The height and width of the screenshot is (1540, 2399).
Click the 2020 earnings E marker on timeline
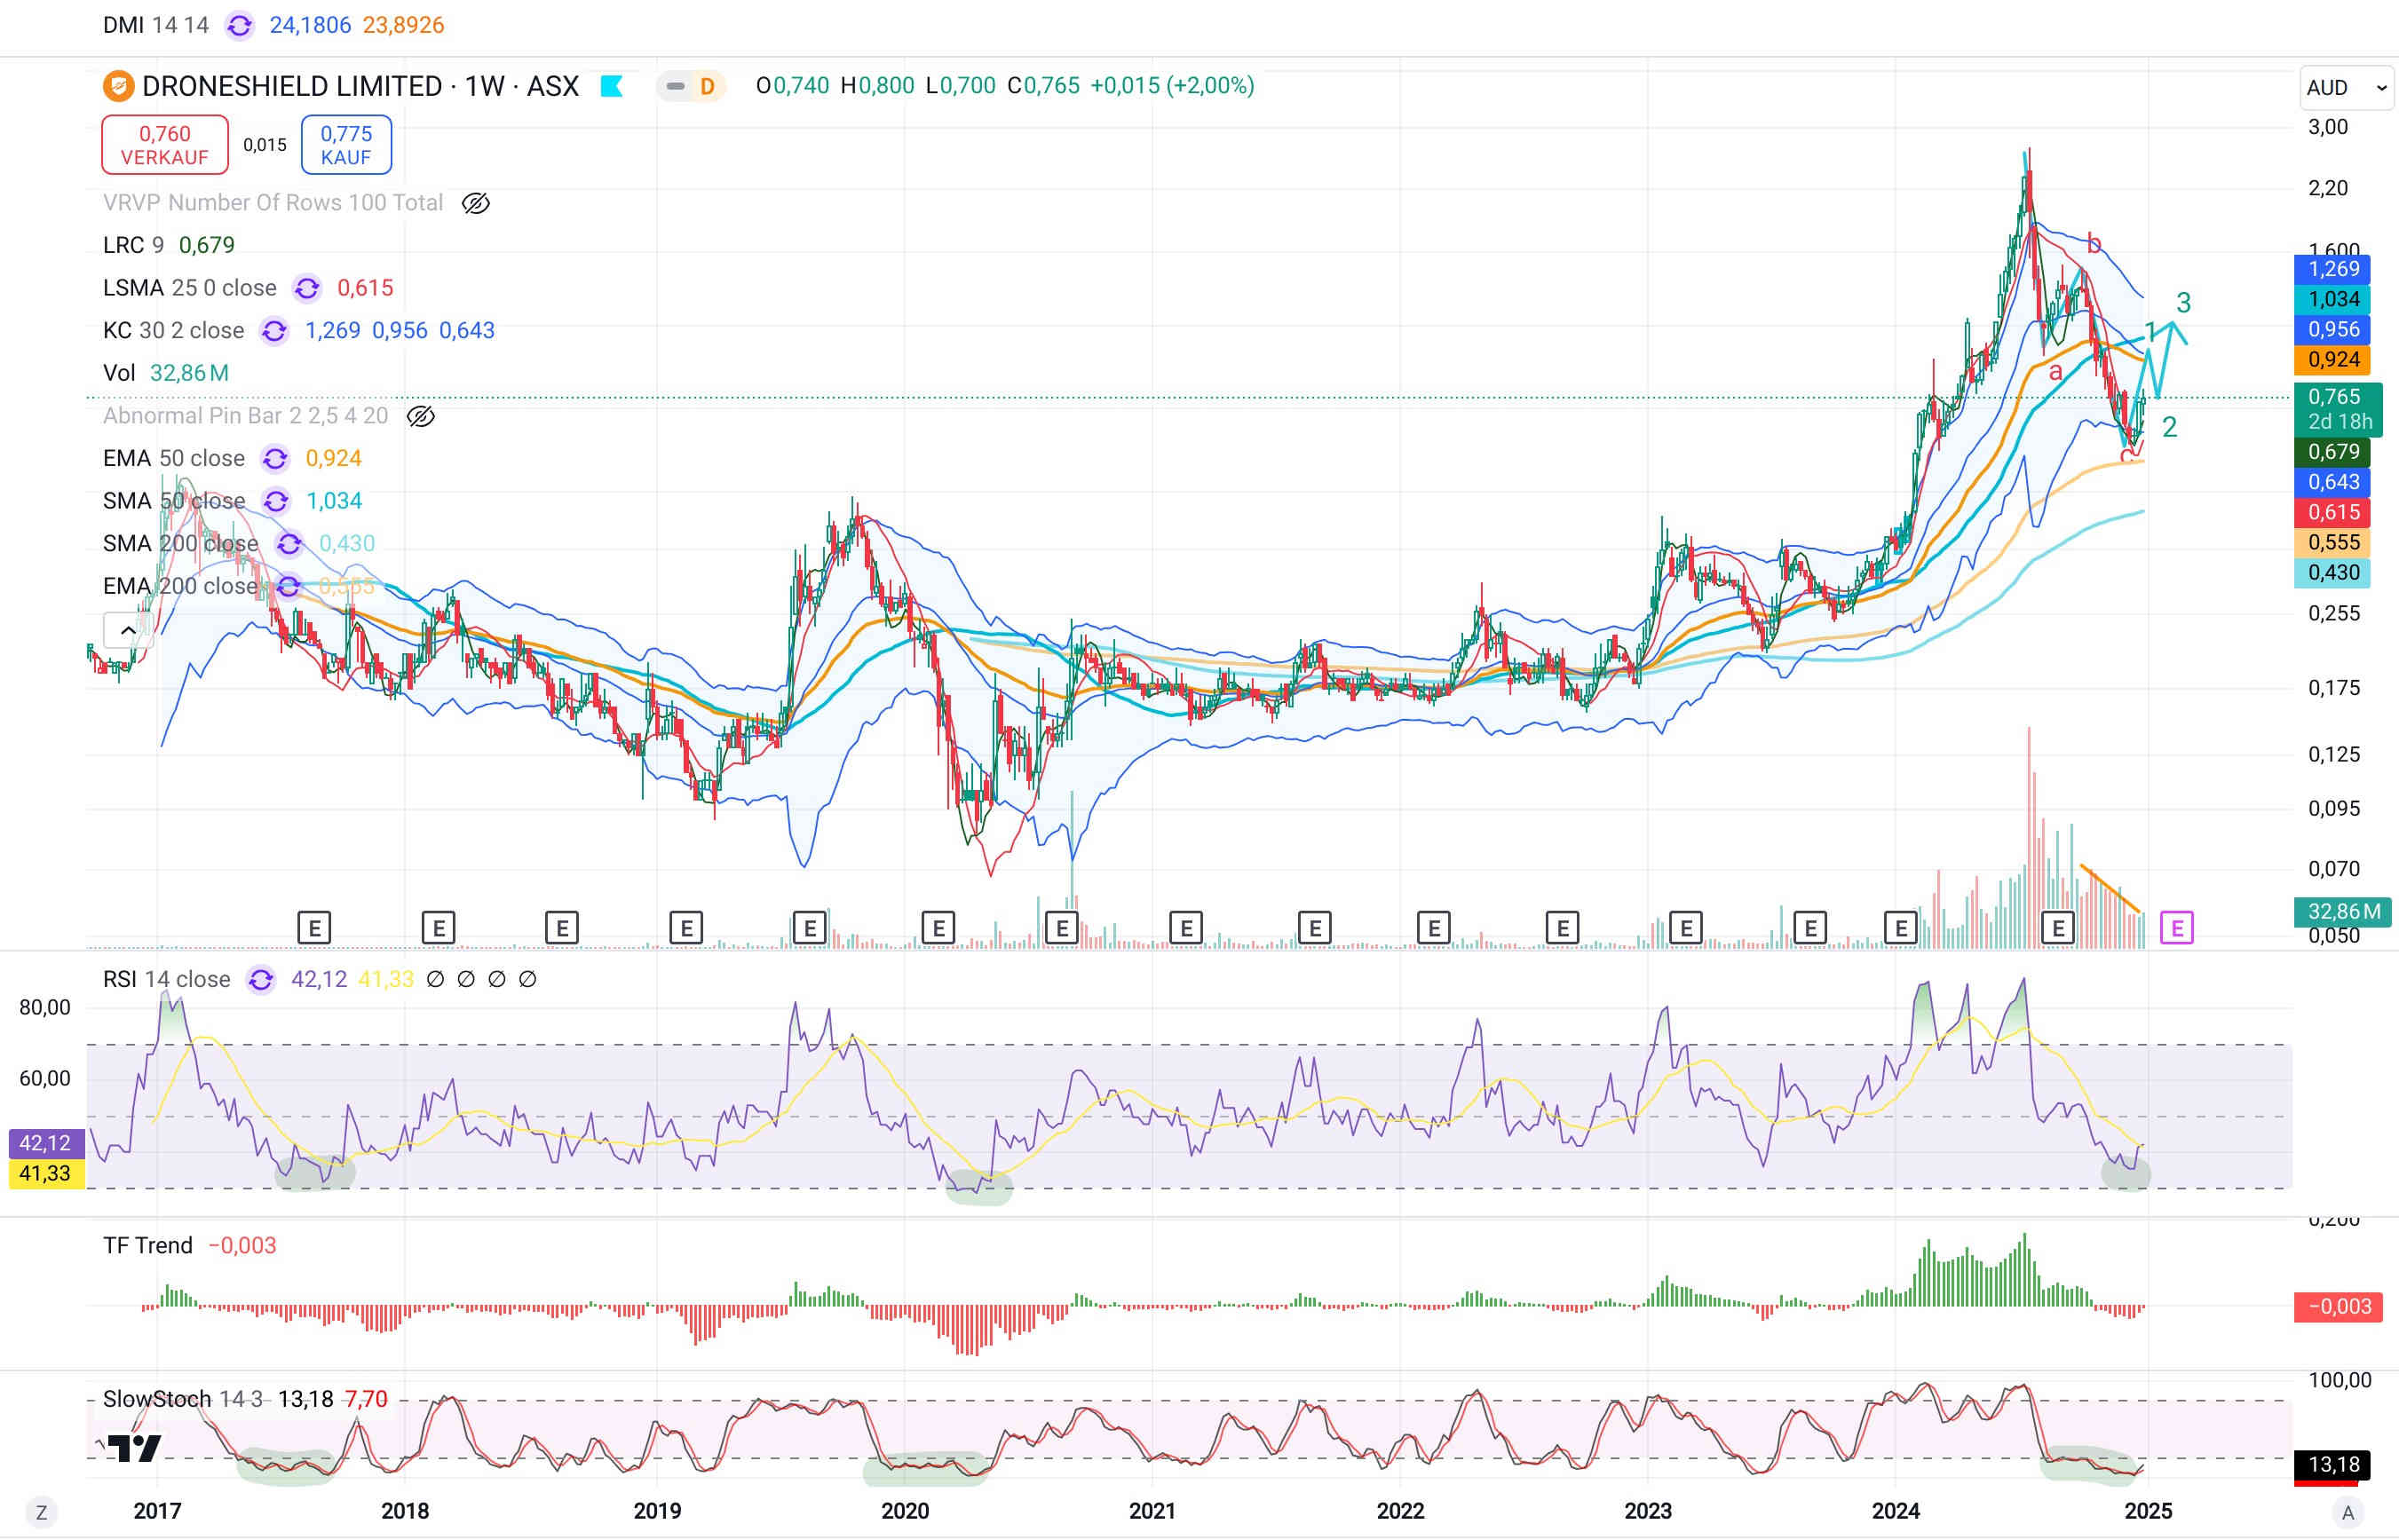click(938, 928)
